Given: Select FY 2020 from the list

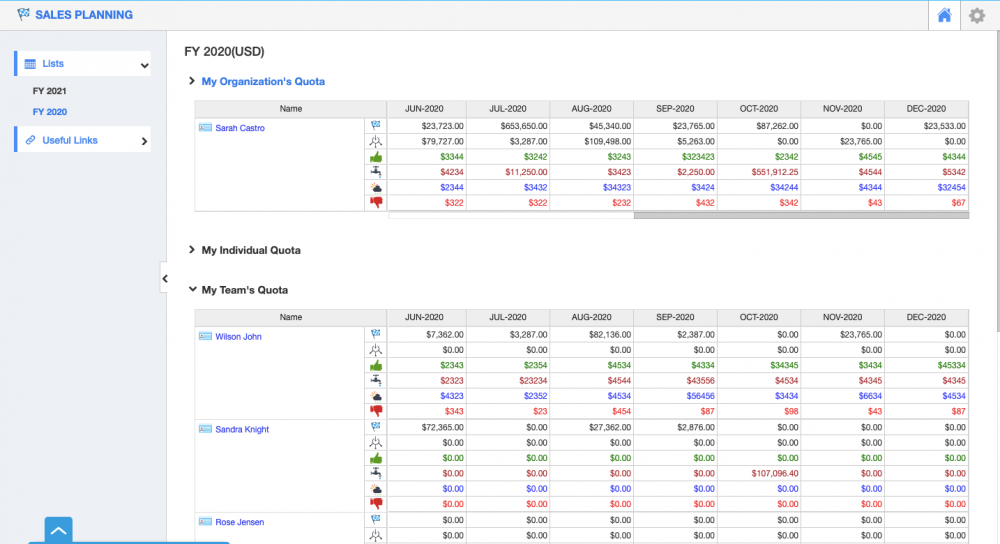Looking at the screenshot, I should pos(49,112).
